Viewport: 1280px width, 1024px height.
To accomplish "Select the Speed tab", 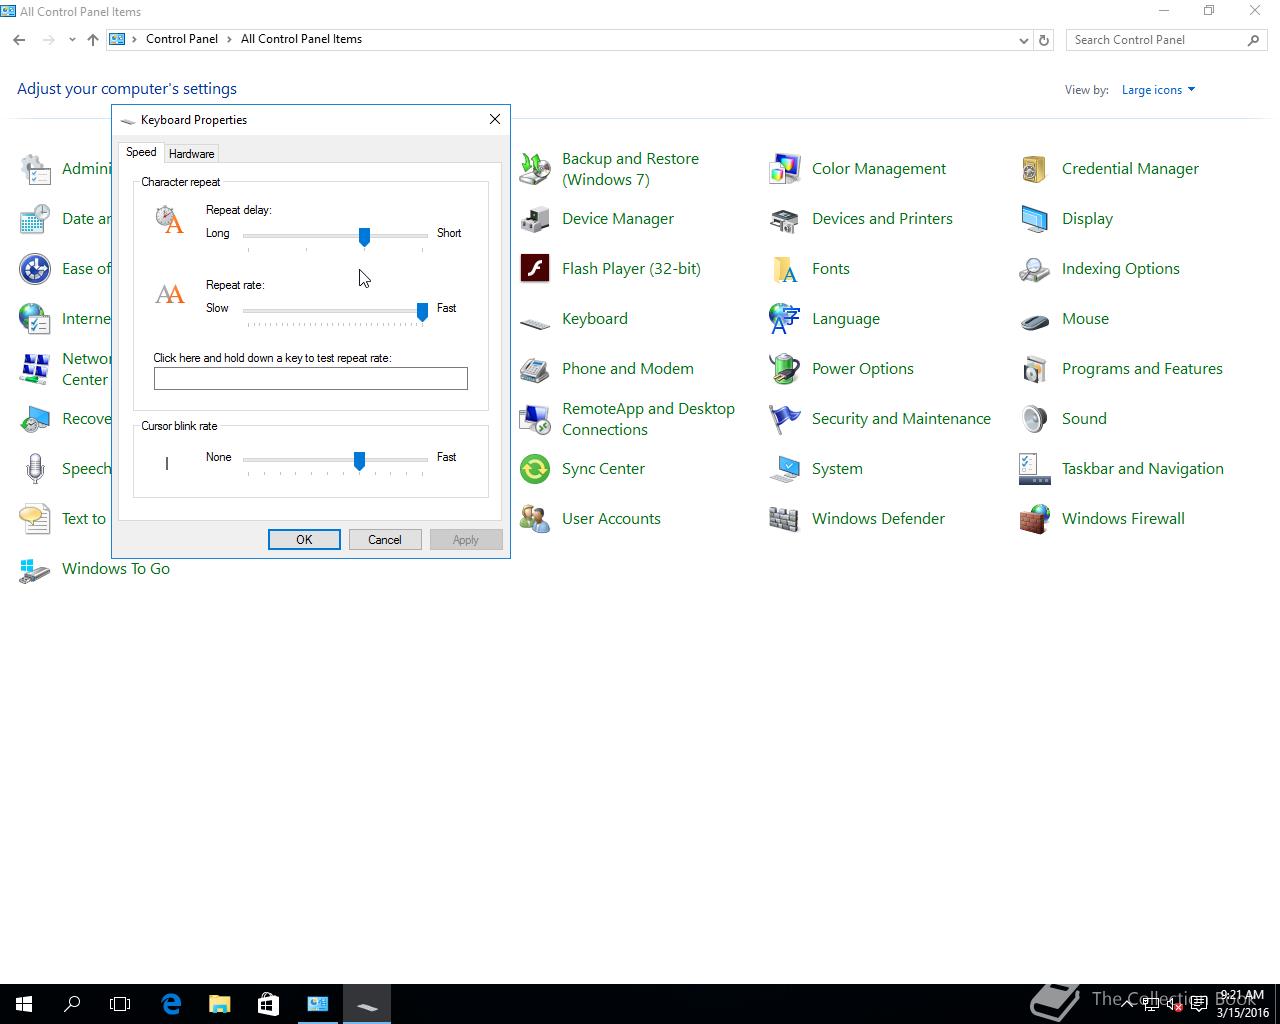I will [141, 152].
